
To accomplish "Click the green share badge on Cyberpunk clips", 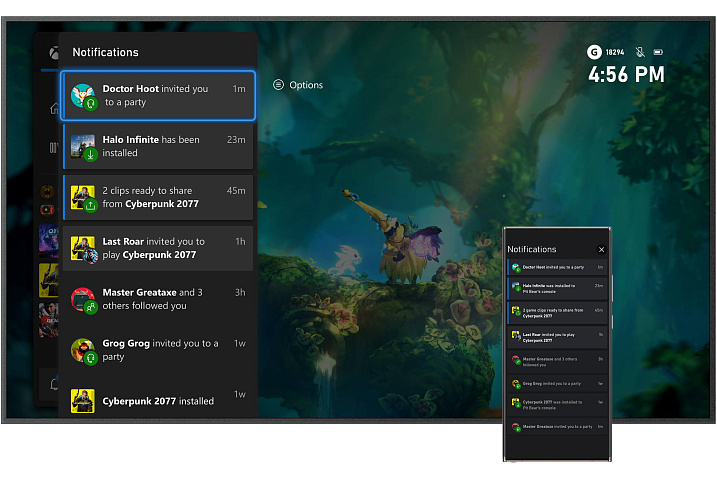I will (91, 206).
